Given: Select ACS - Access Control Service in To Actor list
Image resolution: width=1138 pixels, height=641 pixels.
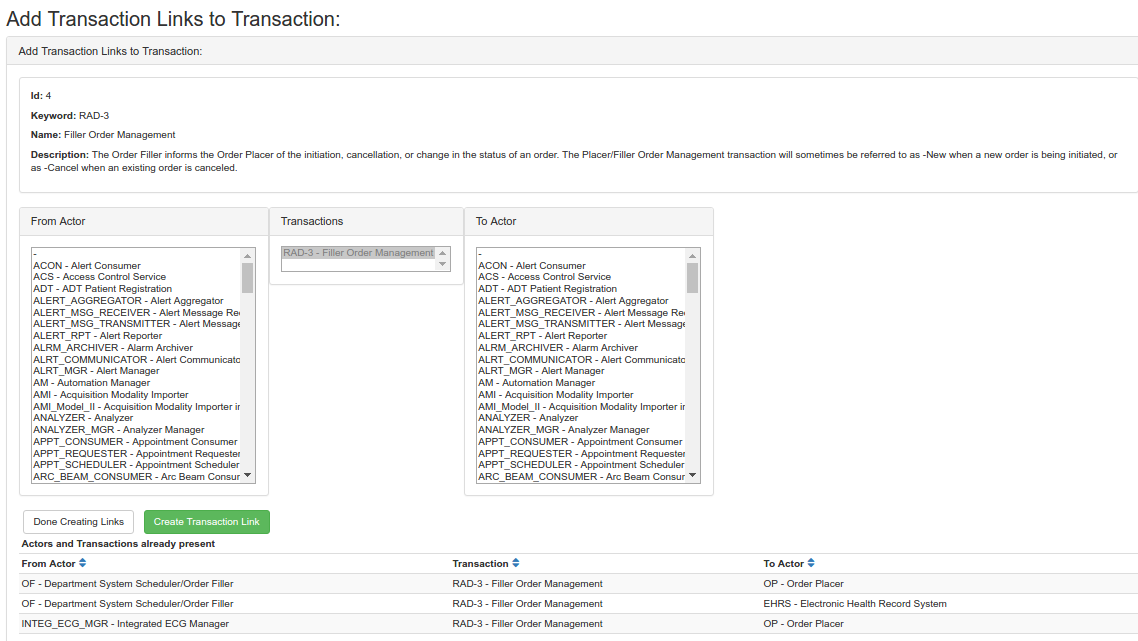Looking at the screenshot, I should (544, 277).
